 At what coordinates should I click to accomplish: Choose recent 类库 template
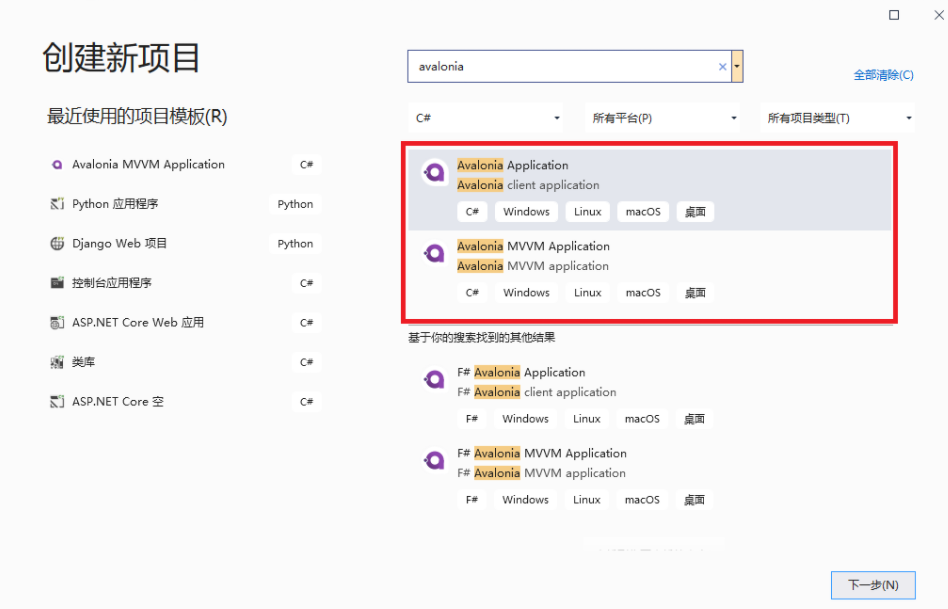pos(184,362)
